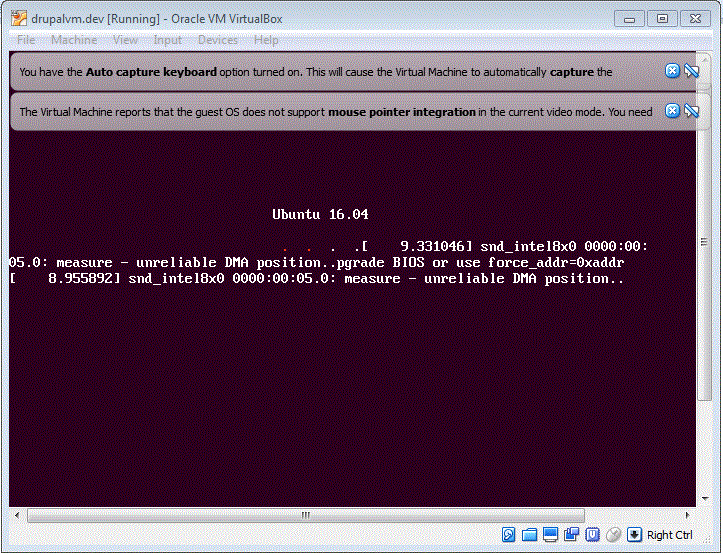This screenshot has width=723, height=554.
Task: Click the mouse pointer integration message text
Action: point(336,112)
